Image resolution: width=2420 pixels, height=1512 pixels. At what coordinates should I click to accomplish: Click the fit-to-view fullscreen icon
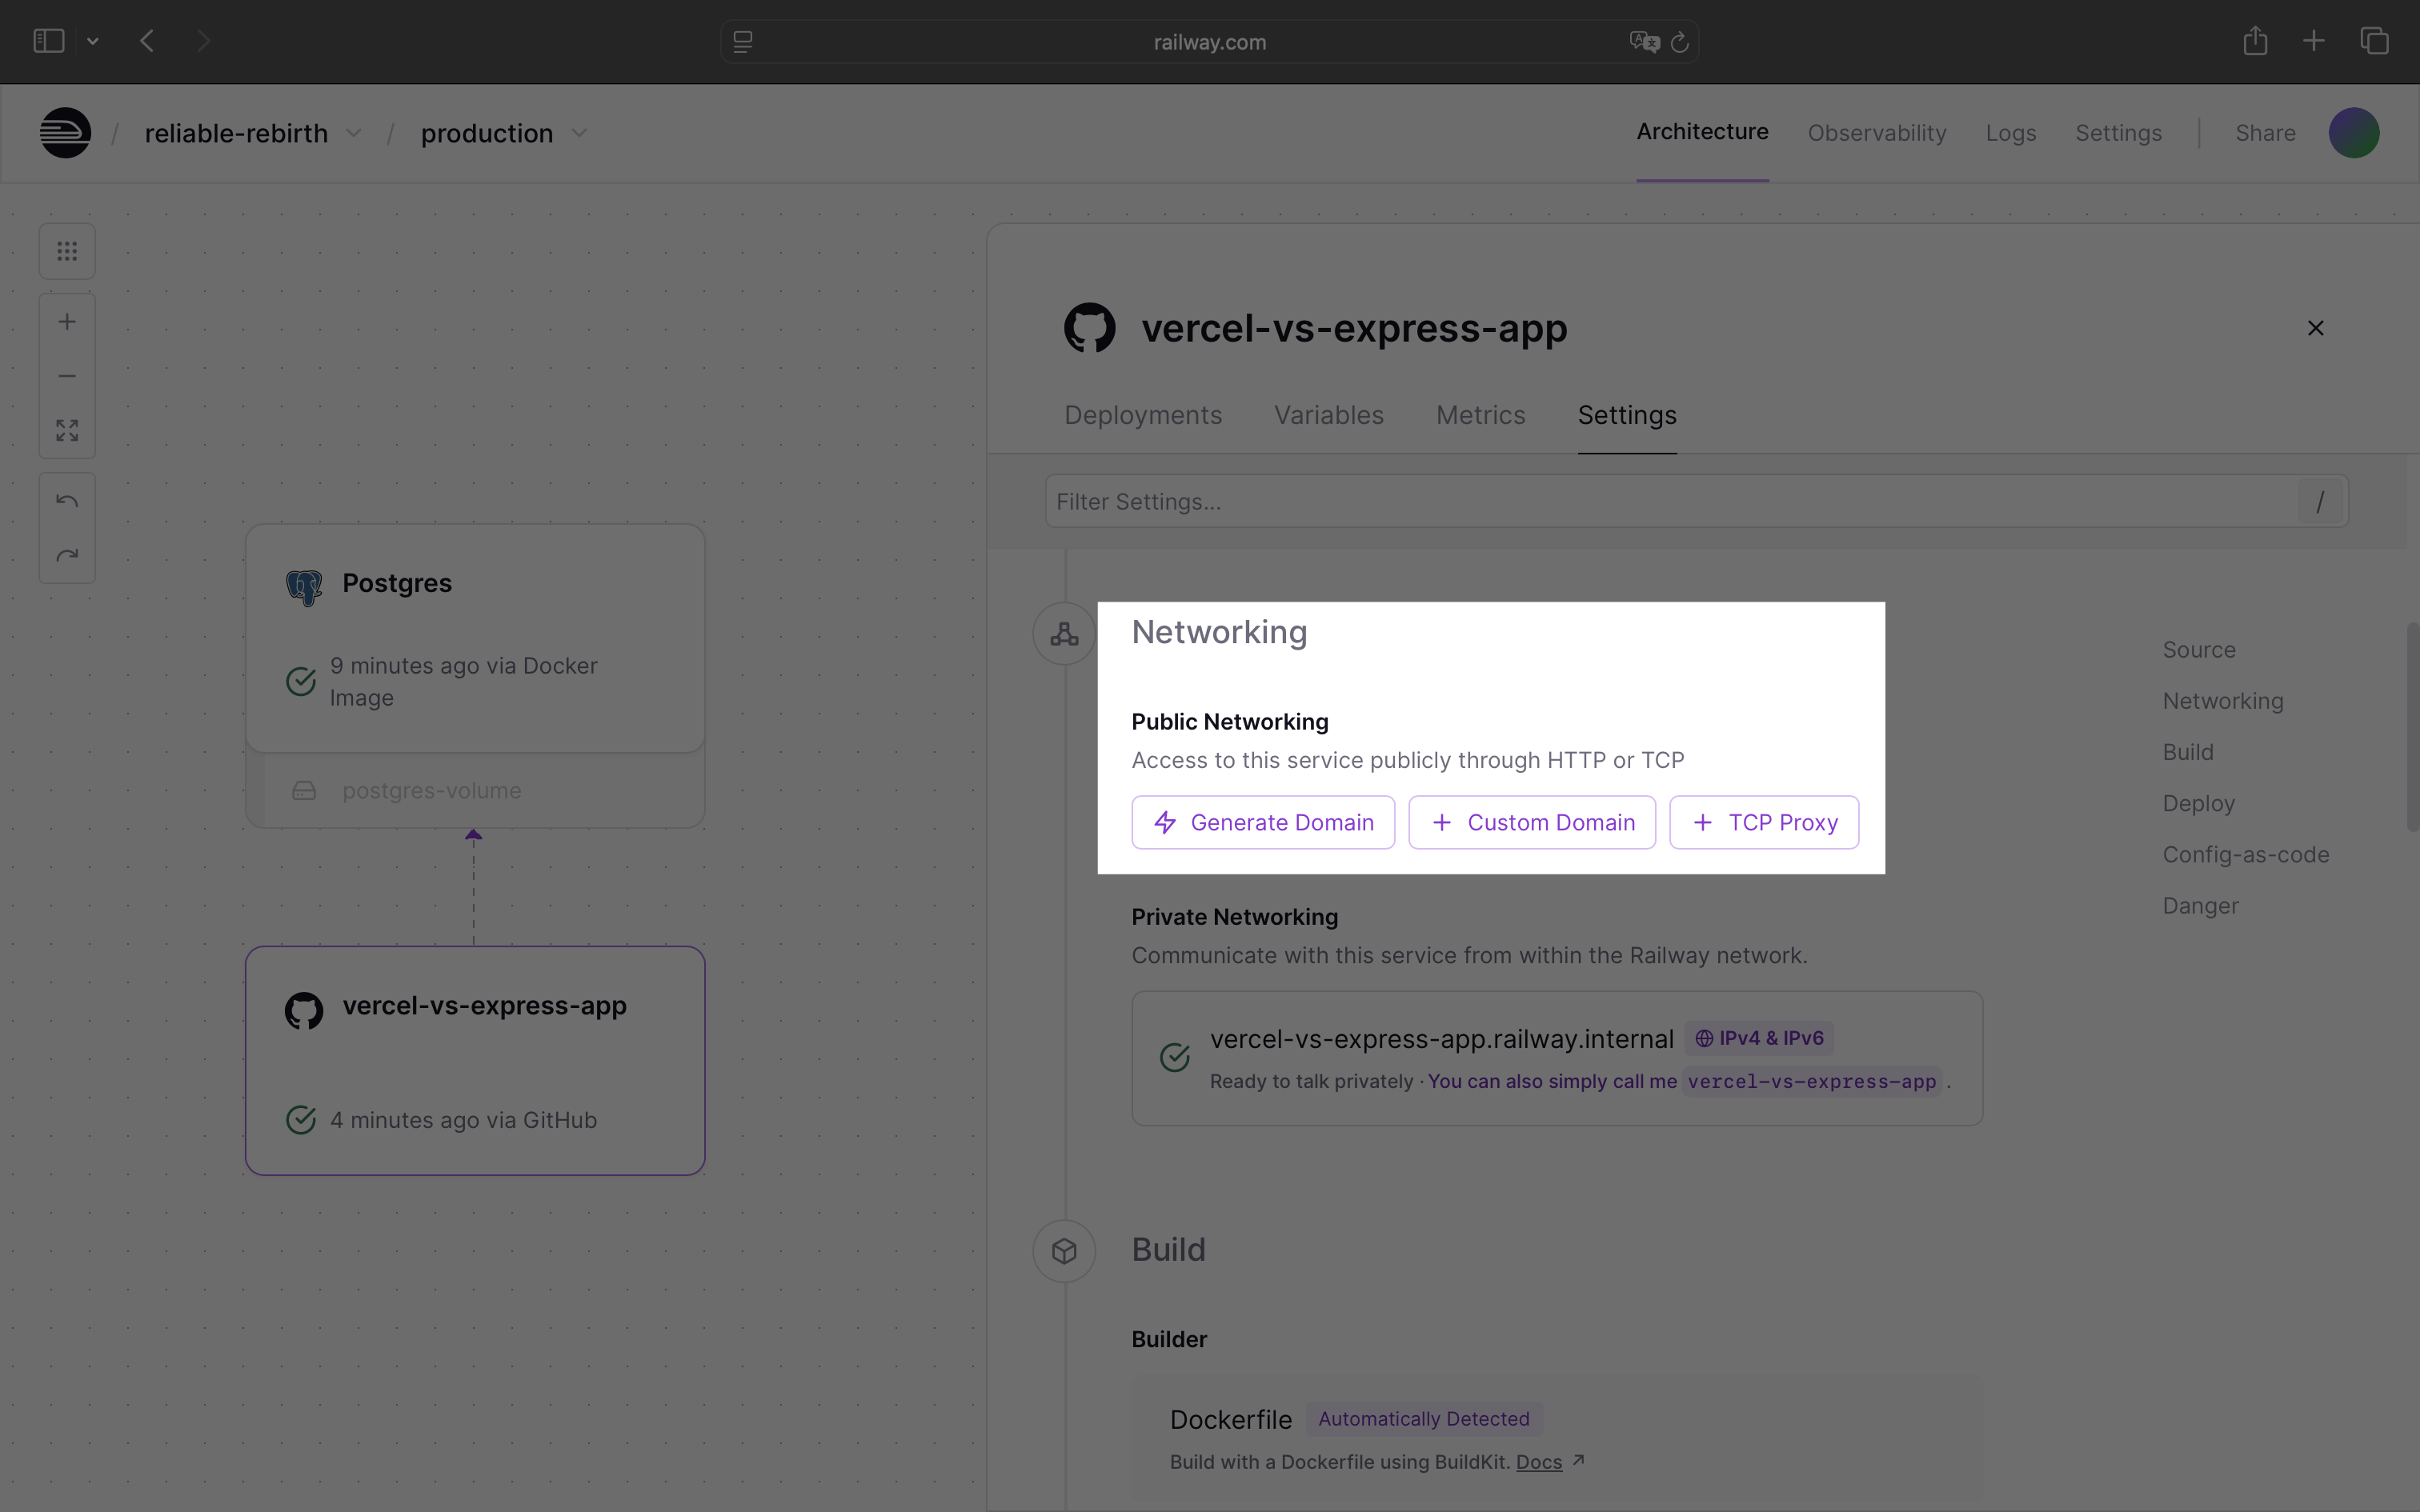click(67, 431)
